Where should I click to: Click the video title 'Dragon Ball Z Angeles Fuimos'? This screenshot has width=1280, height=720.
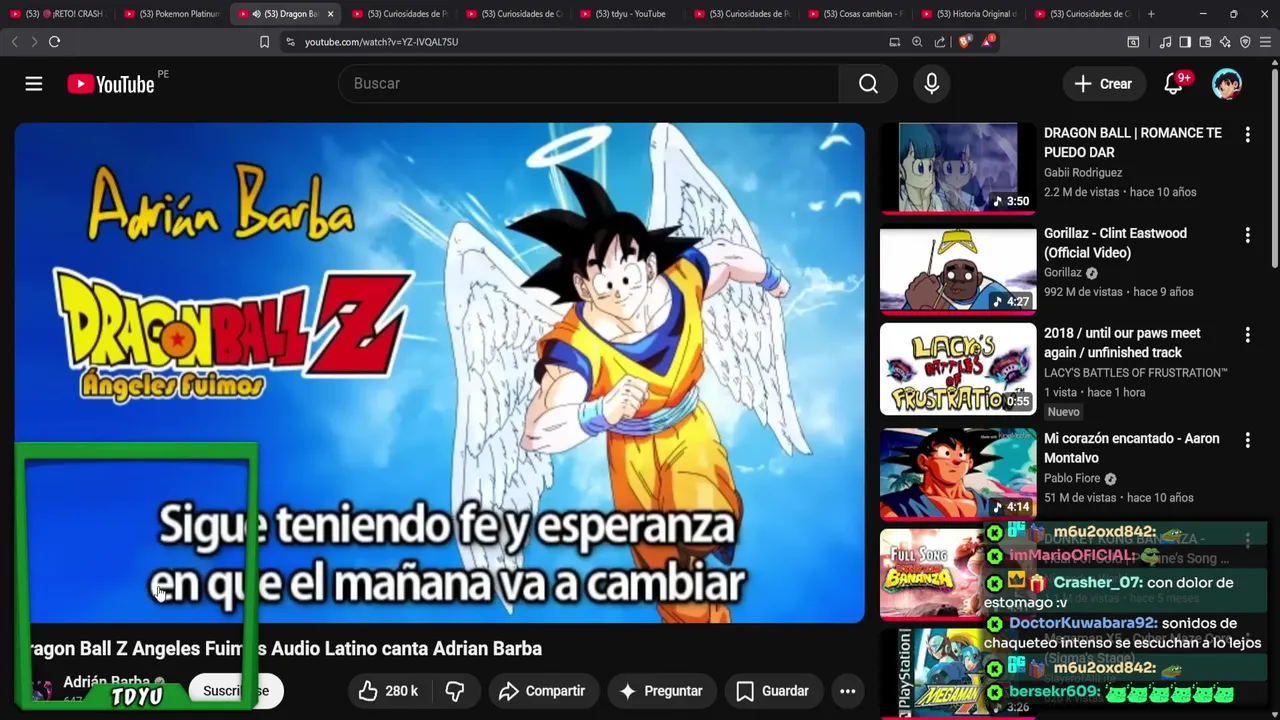[280, 649]
